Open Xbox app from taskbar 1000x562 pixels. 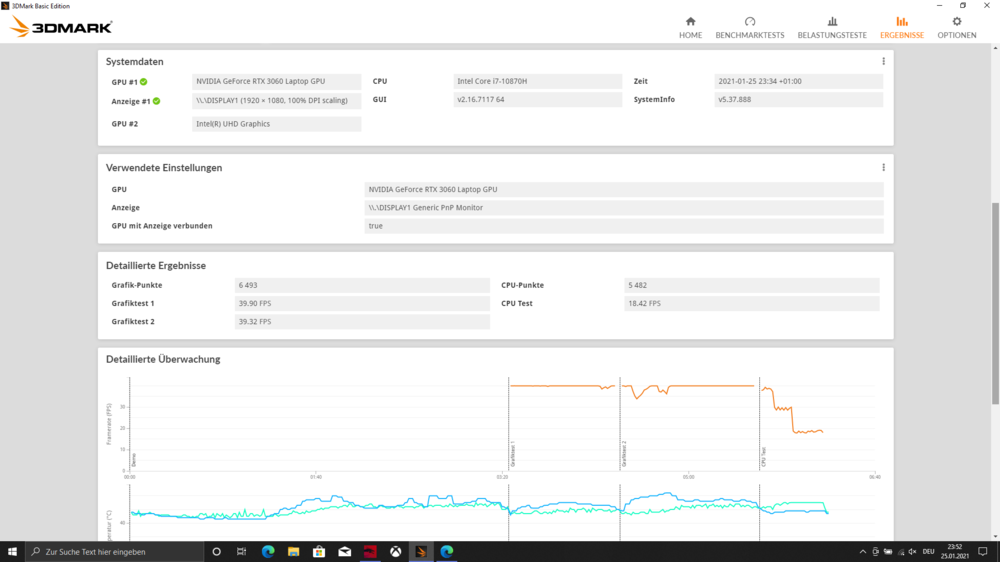(396, 551)
